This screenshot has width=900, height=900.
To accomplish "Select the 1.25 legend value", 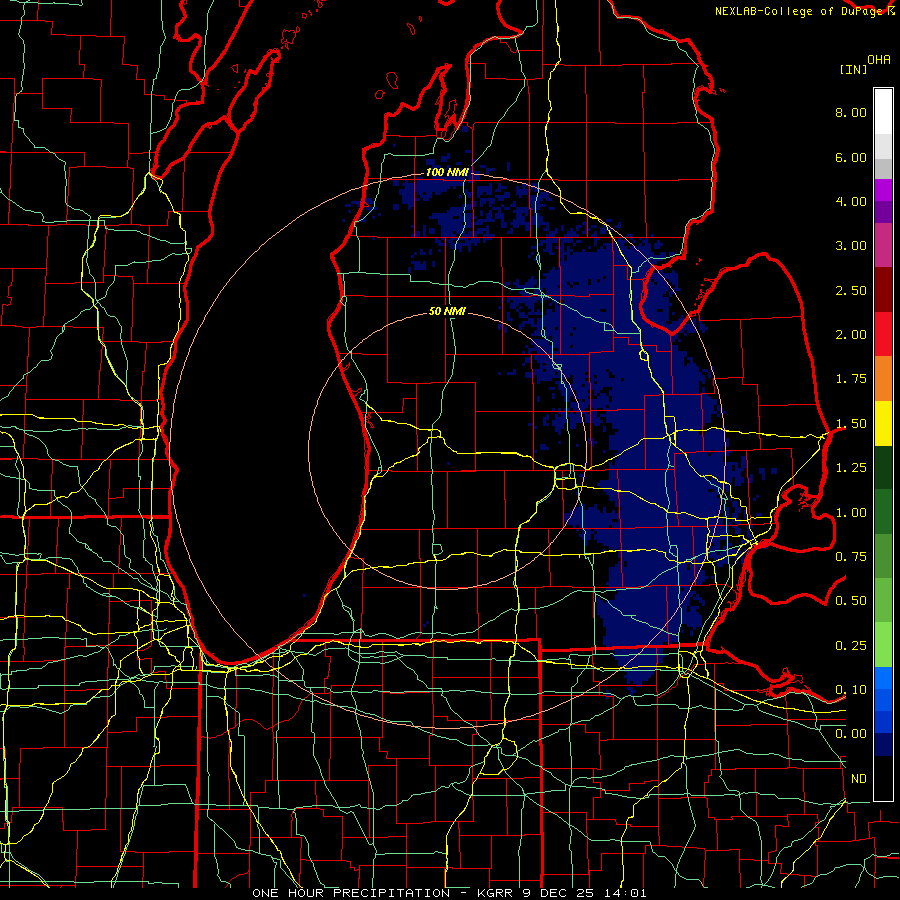I will click(x=851, y=468).
